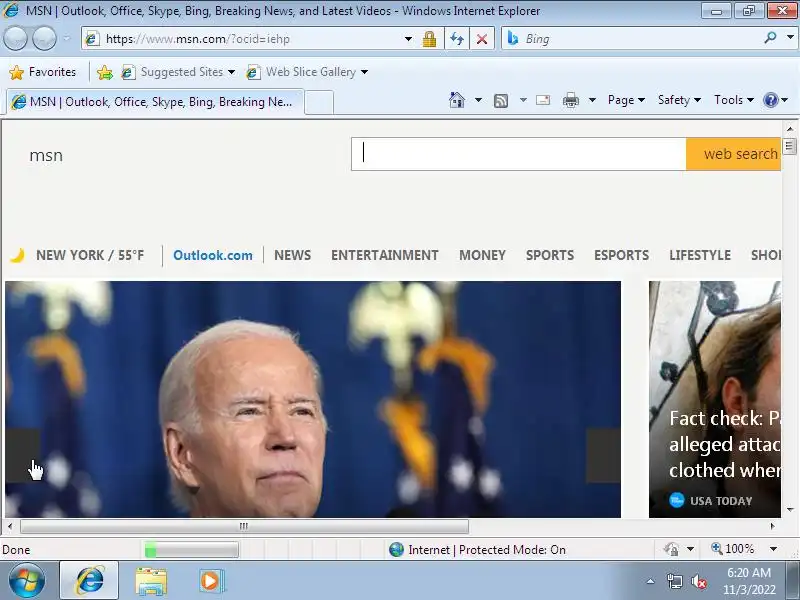Click the address bar URL field
Image resolution: width=800 pixels, height=600 pixels.
tap(245, 39)
